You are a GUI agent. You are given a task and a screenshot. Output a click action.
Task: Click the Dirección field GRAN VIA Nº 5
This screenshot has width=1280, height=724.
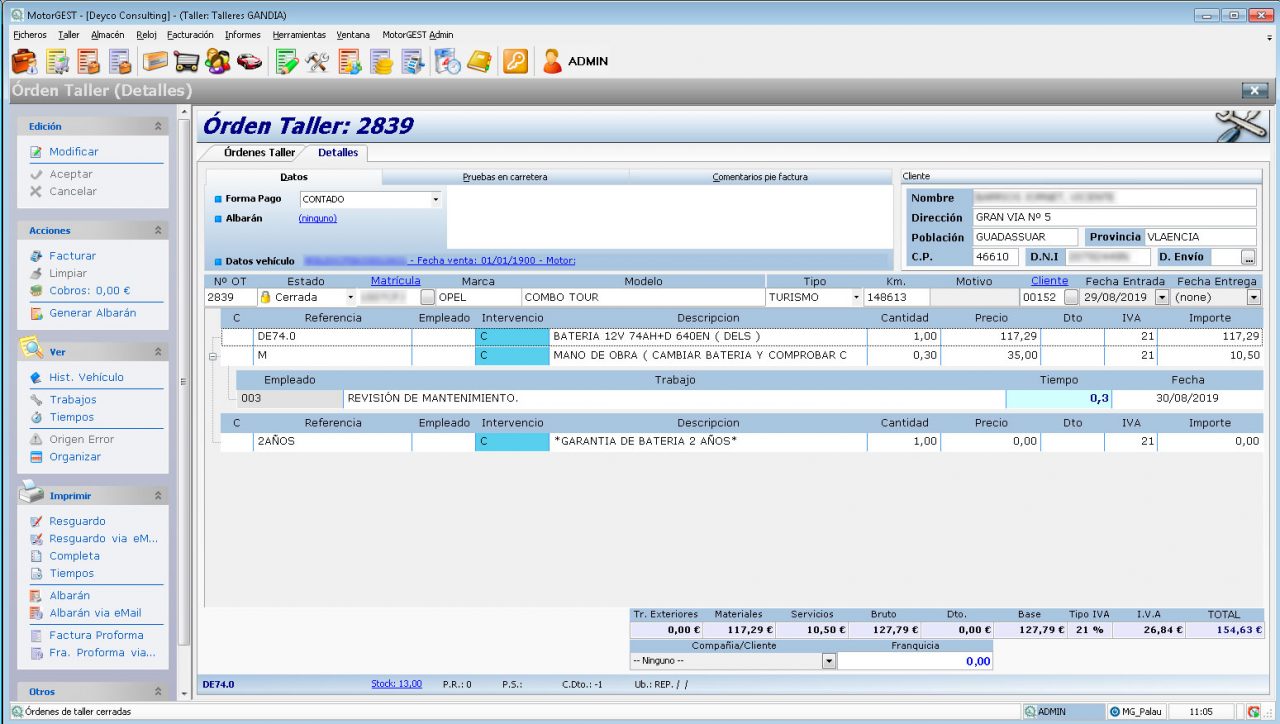1114,217
